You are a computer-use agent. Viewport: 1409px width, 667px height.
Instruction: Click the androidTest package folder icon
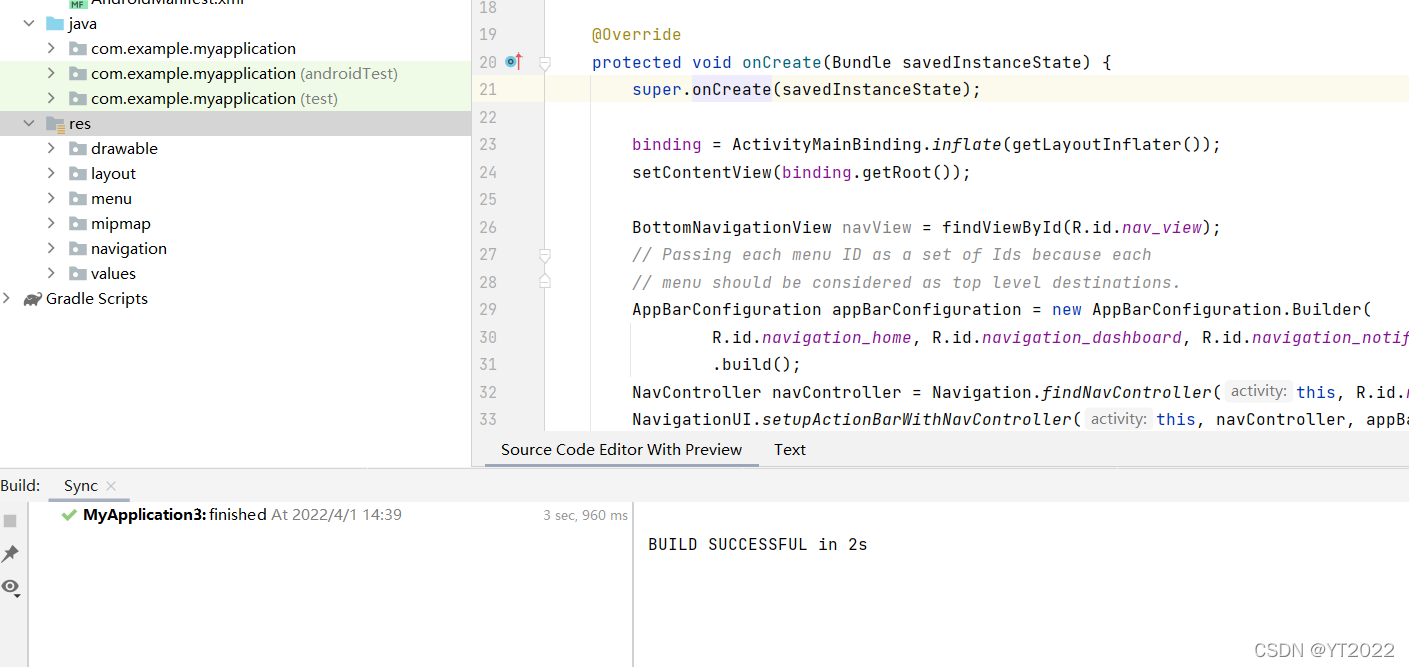click(77, 73)
